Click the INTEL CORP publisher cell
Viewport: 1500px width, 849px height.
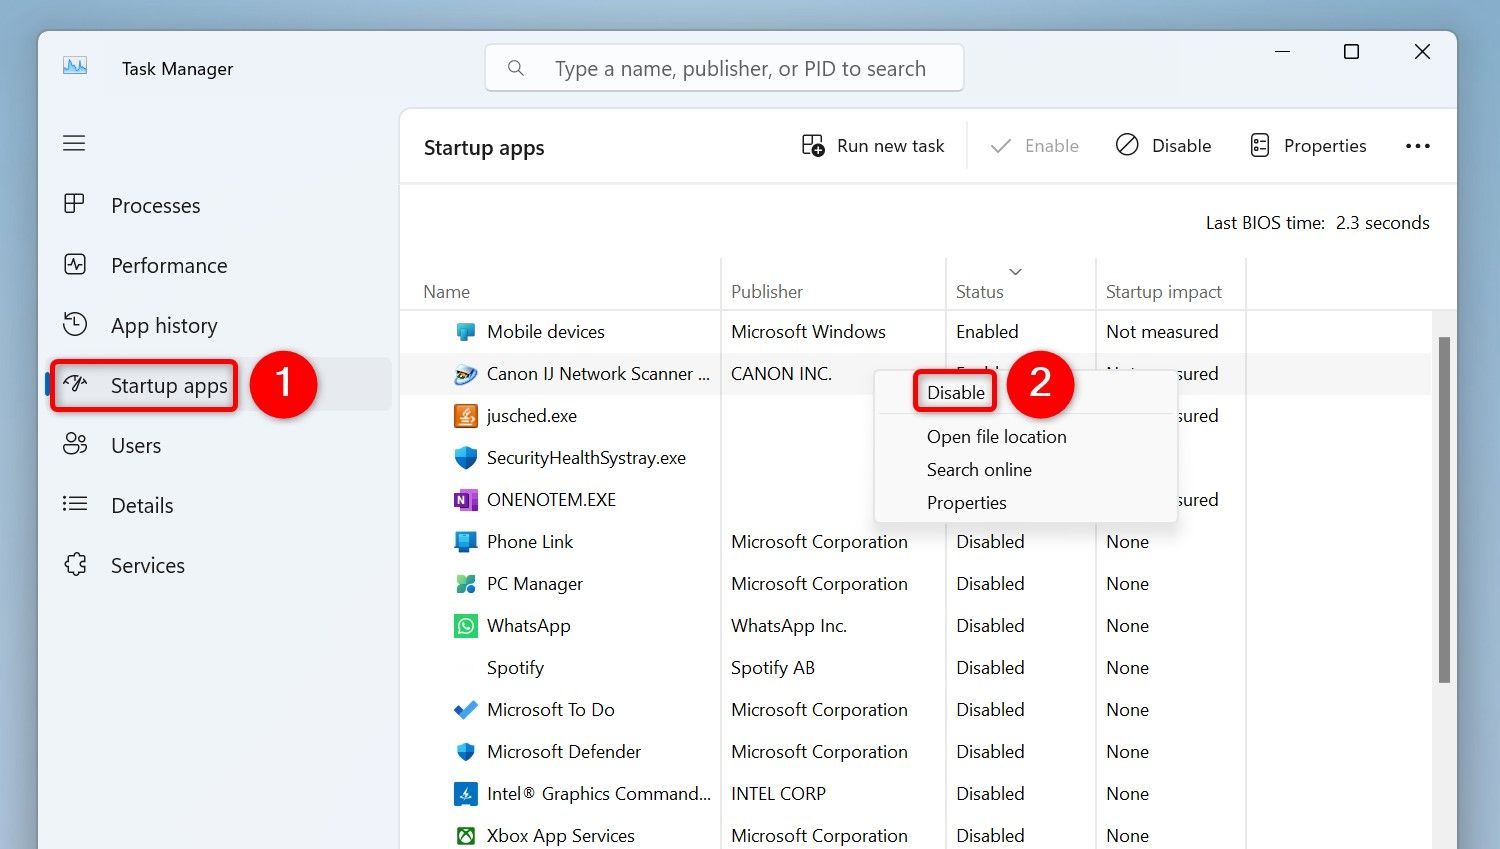click(779, 794)
